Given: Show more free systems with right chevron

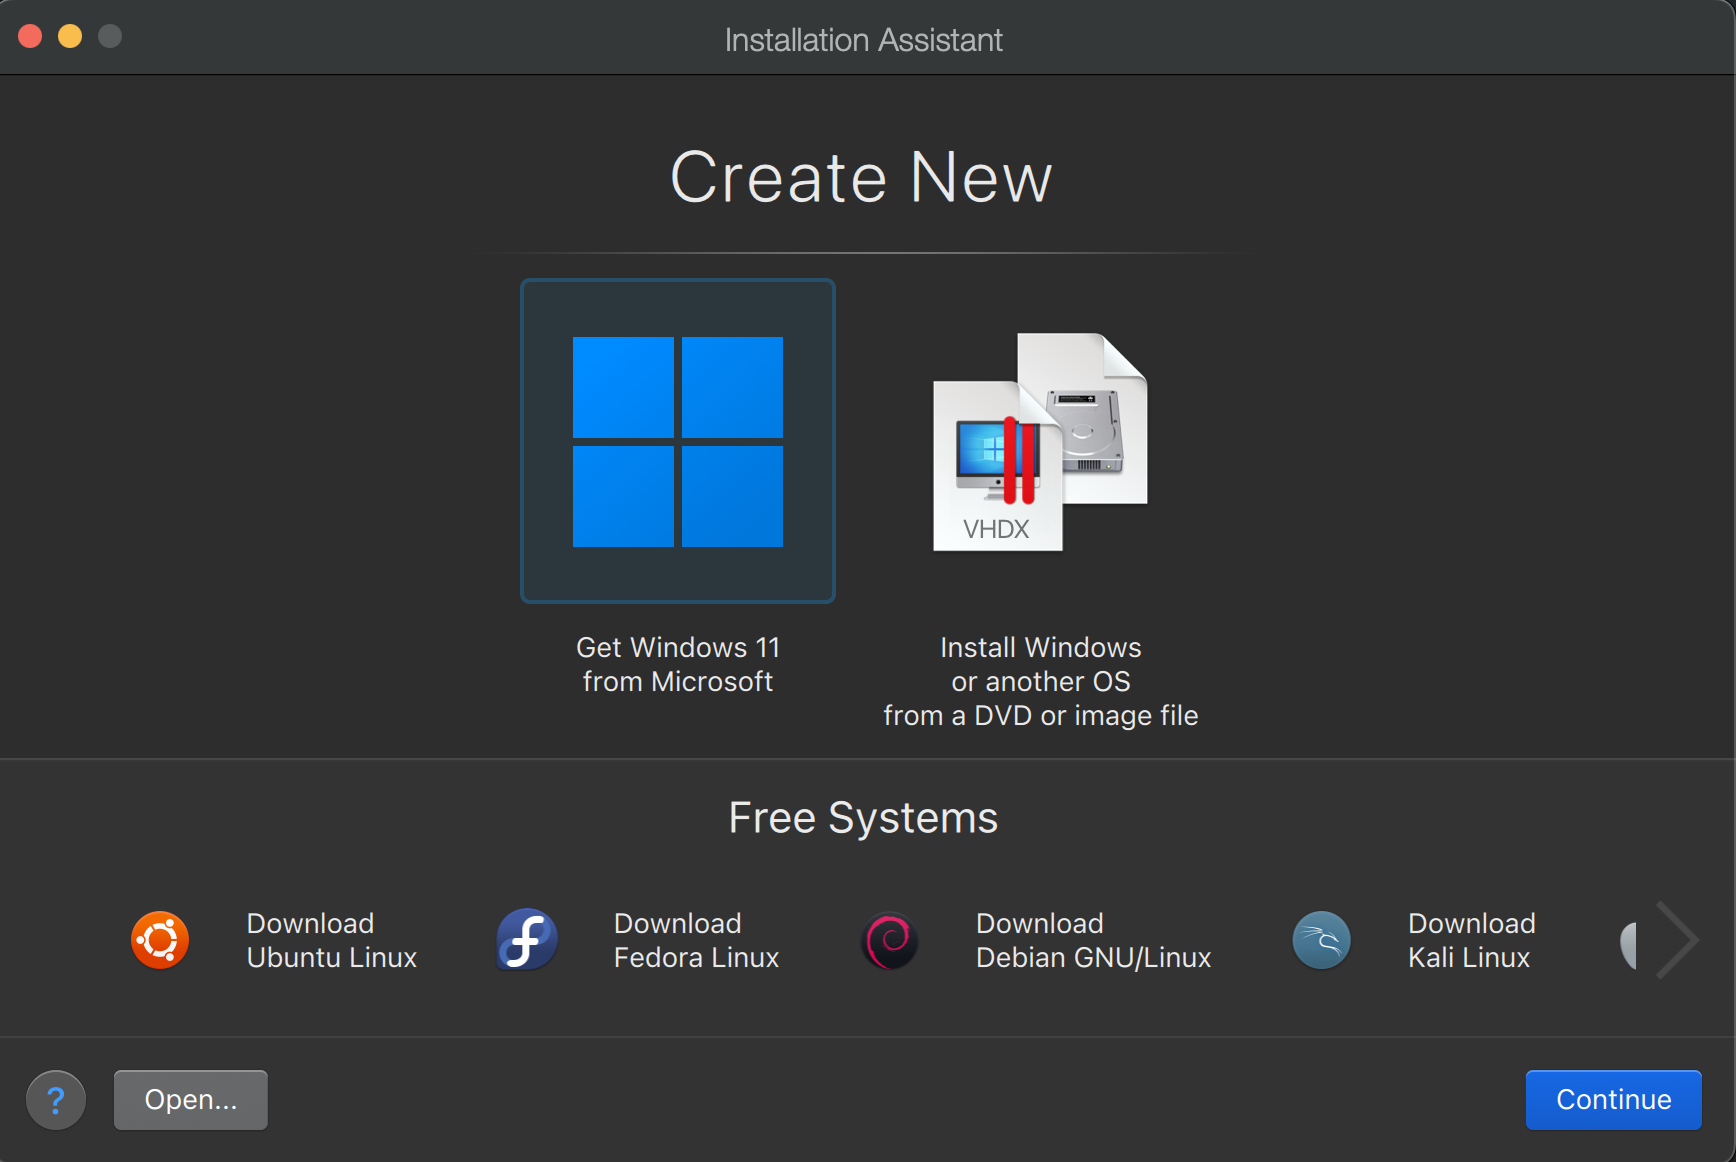Looking at the screenshot, I should (1676, 940).
